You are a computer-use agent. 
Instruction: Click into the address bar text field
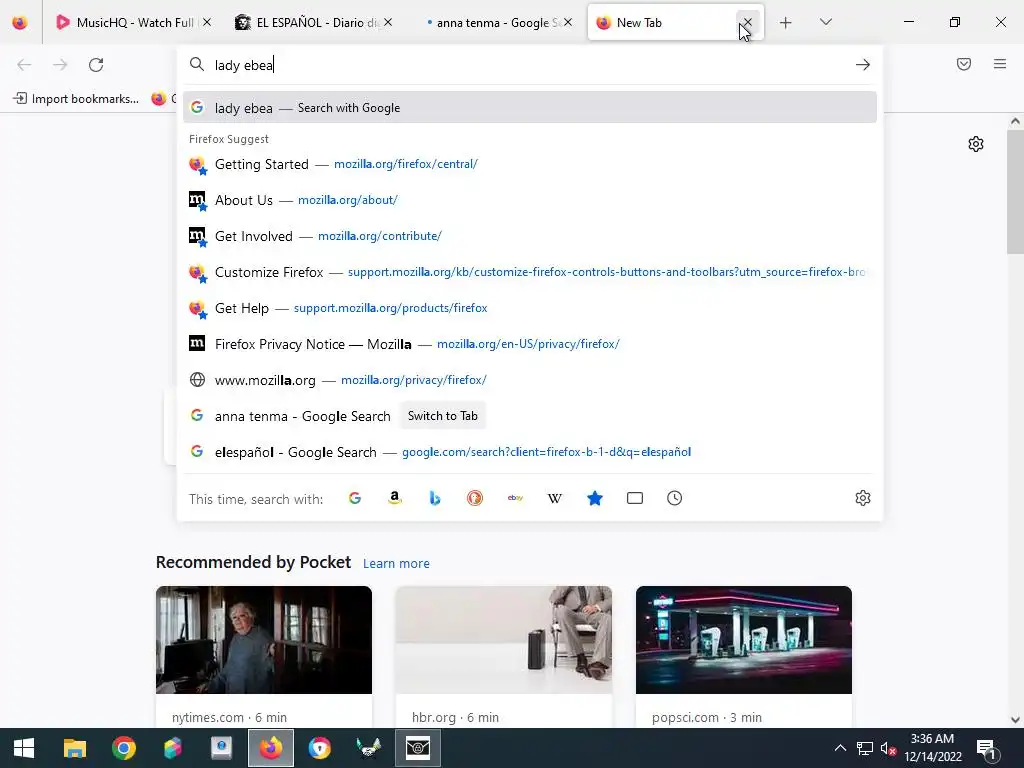click(x=529, y=65)
